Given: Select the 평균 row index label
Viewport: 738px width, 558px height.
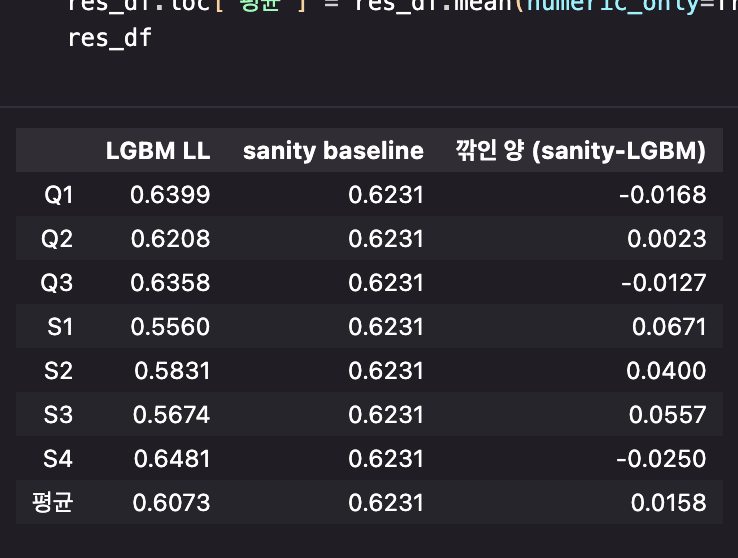Looking at the screenshot, I should click(53, 502).
